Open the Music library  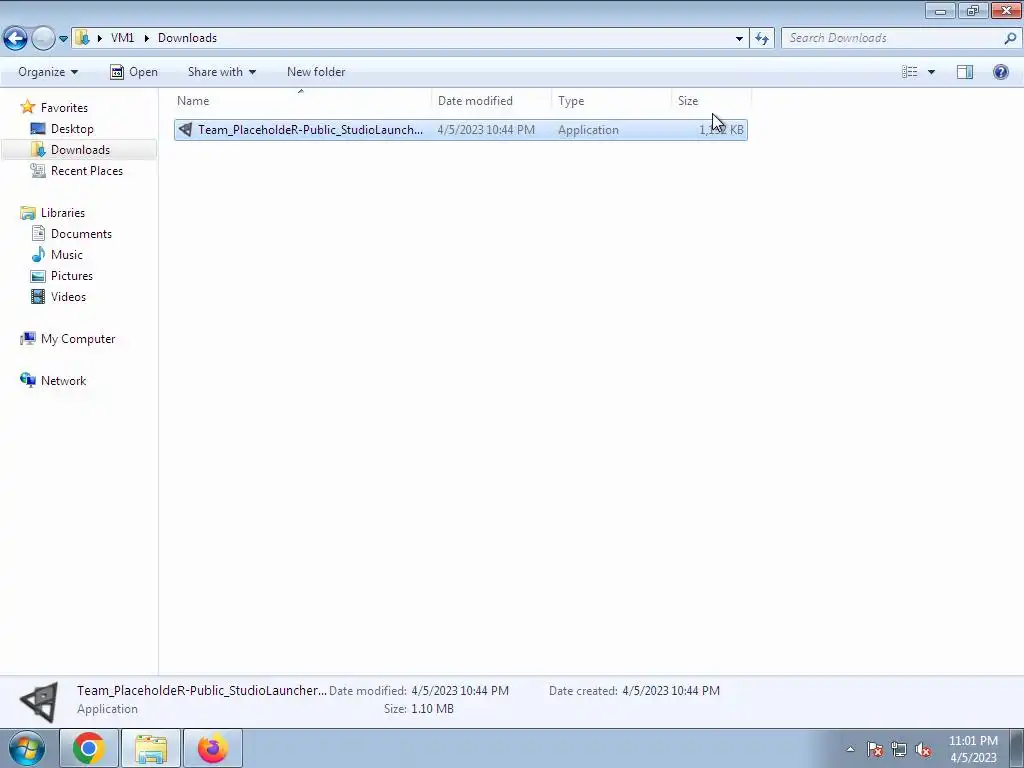pos(67,255)
